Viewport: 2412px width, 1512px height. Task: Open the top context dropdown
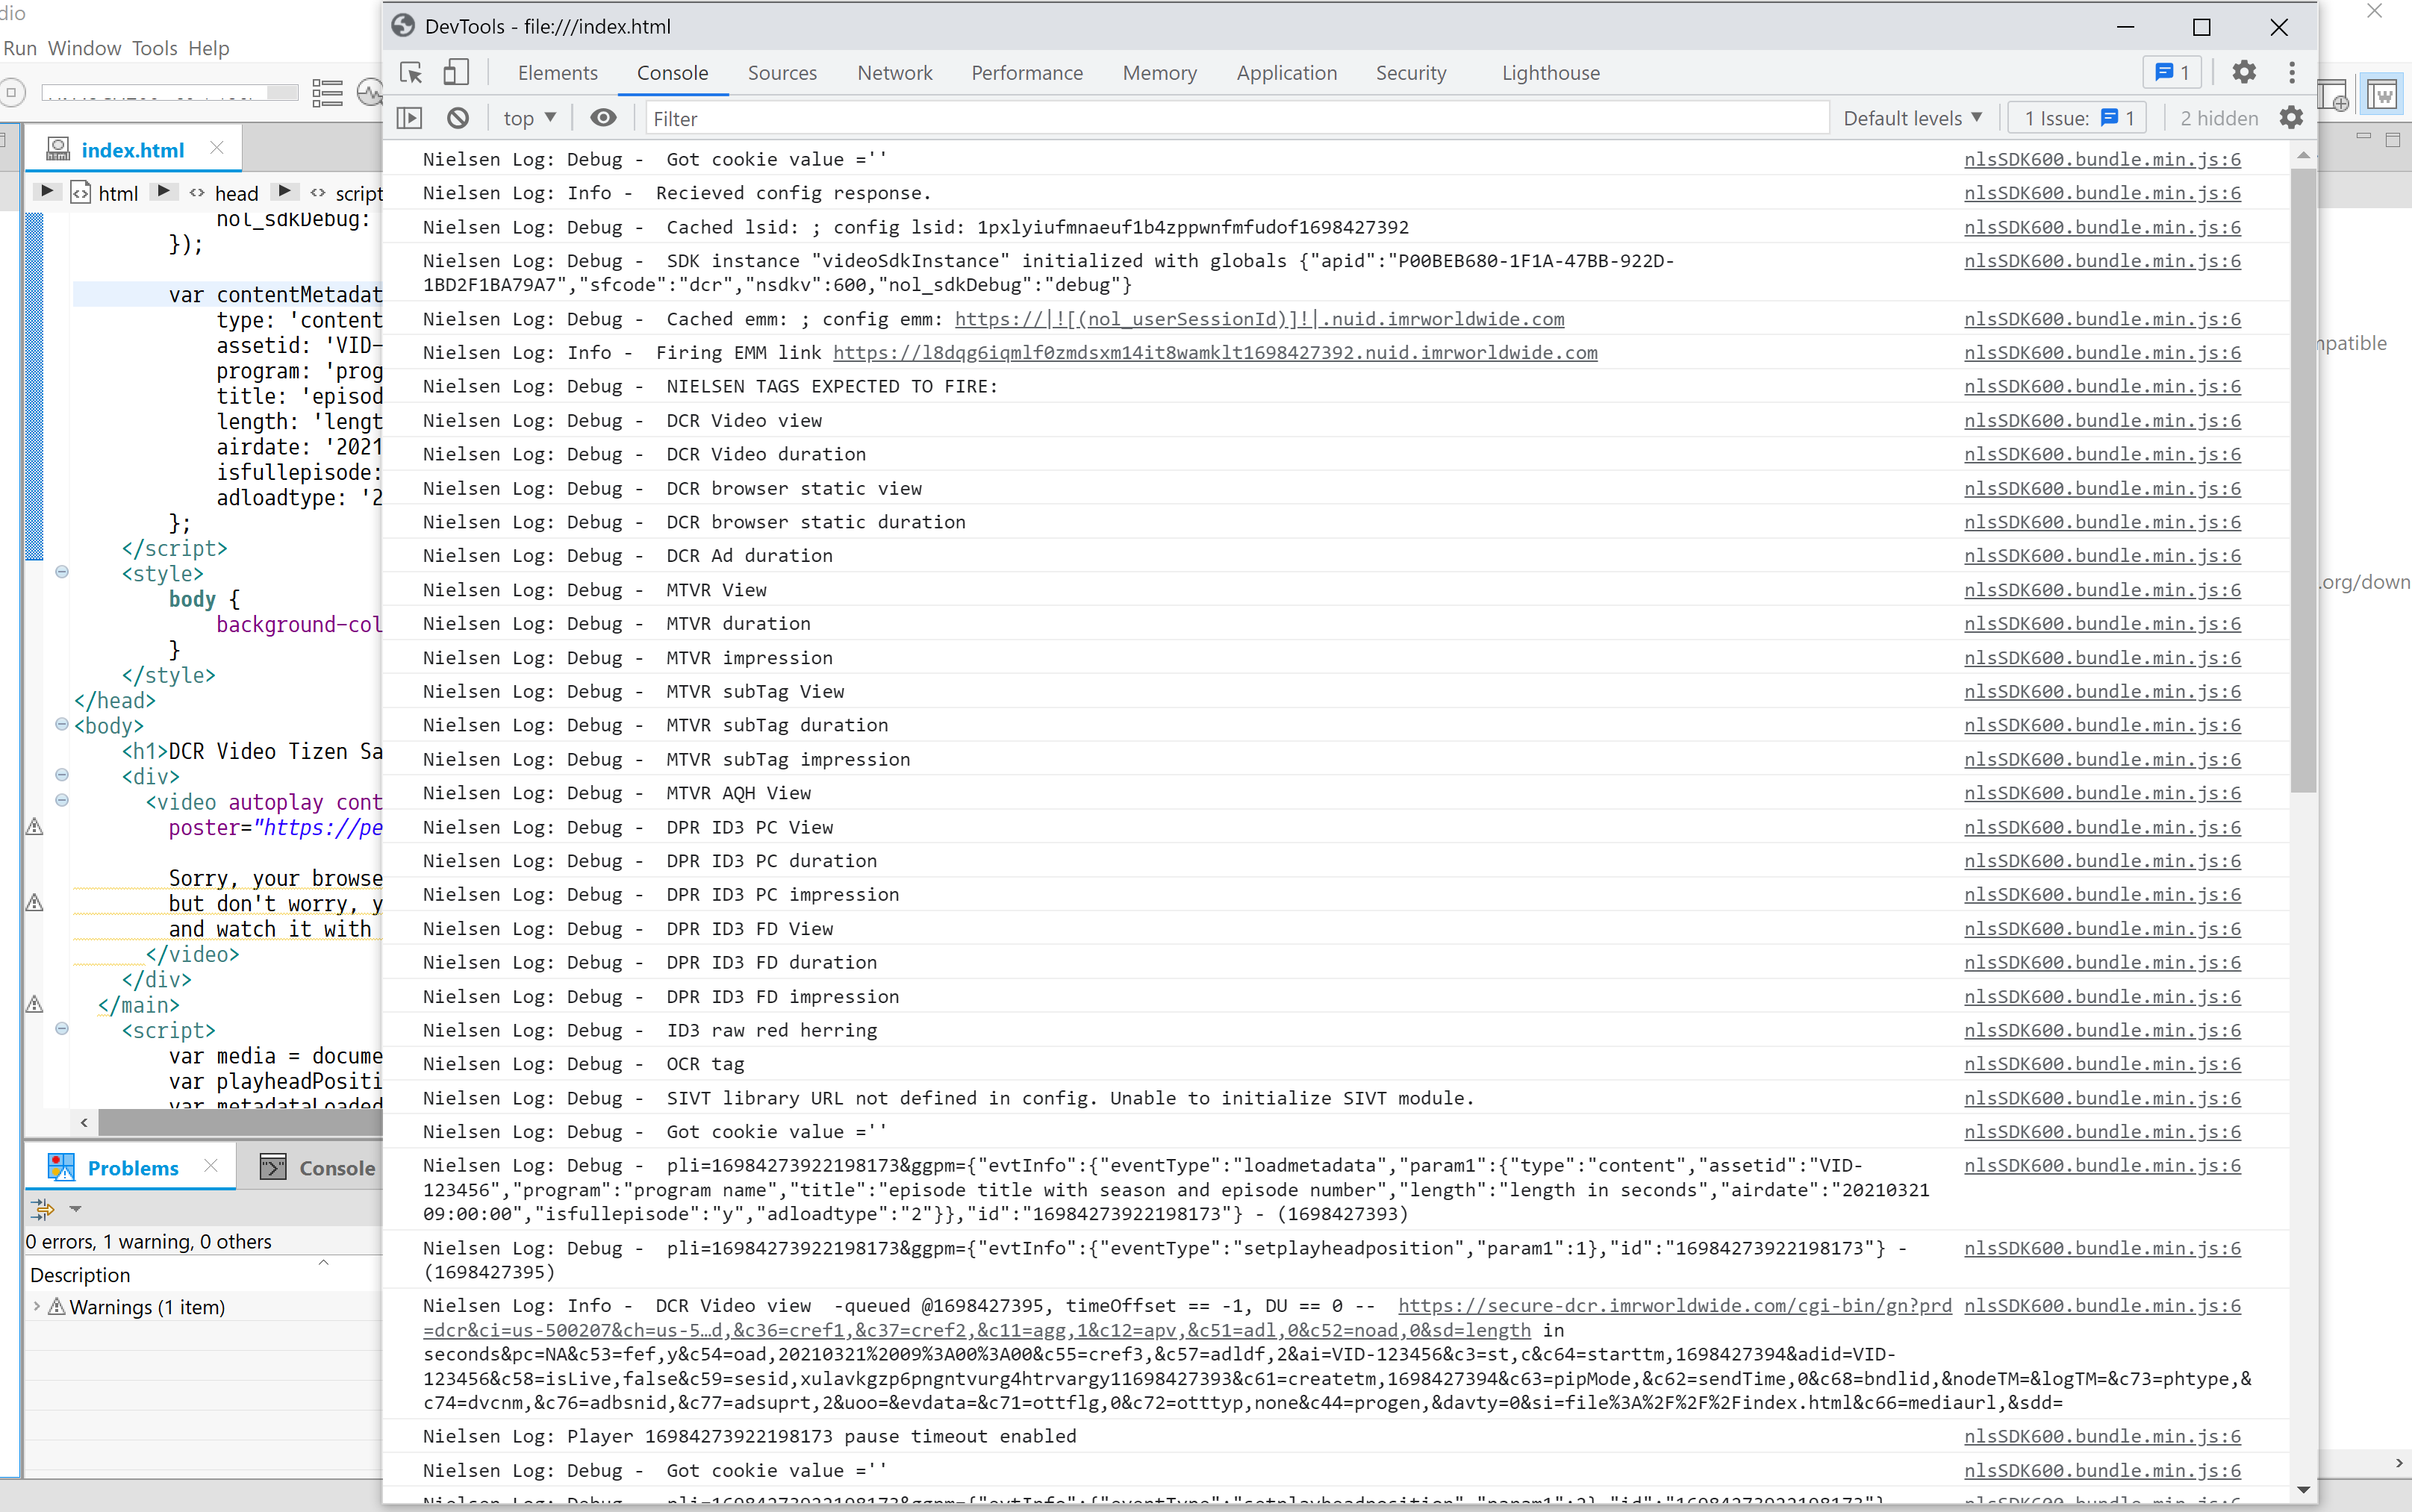[529, 118]
